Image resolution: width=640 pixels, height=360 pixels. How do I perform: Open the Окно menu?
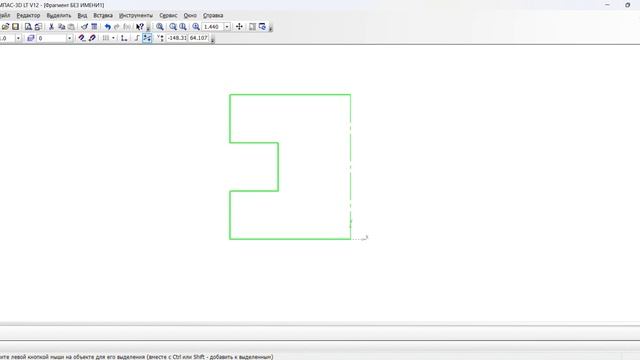tap(190, 16)
